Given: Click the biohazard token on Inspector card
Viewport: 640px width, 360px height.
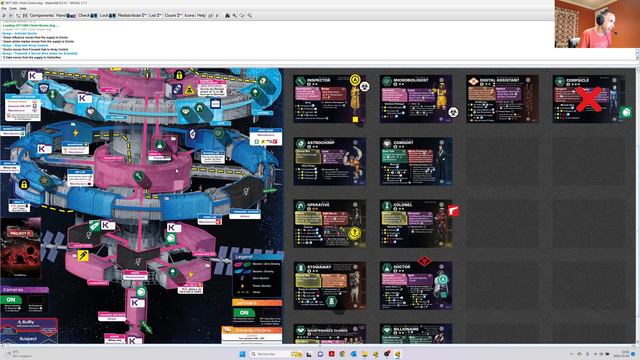Looking at the screenshot, I should pyautogui.click(x=364, y=87).
